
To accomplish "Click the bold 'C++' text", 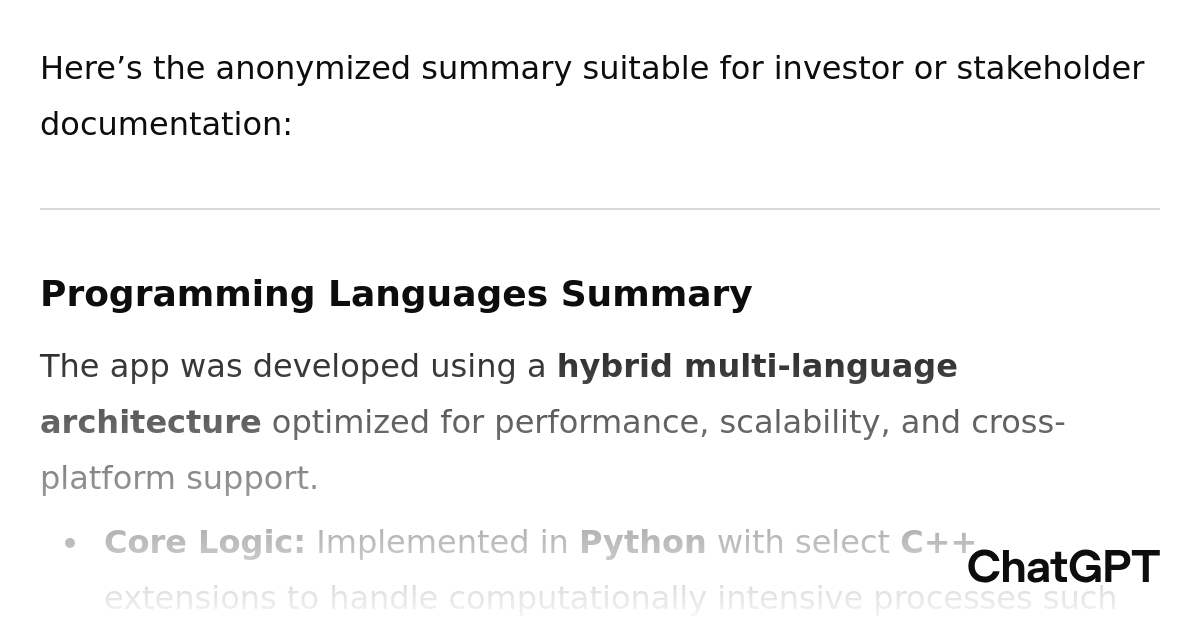I will coord(937,543).
